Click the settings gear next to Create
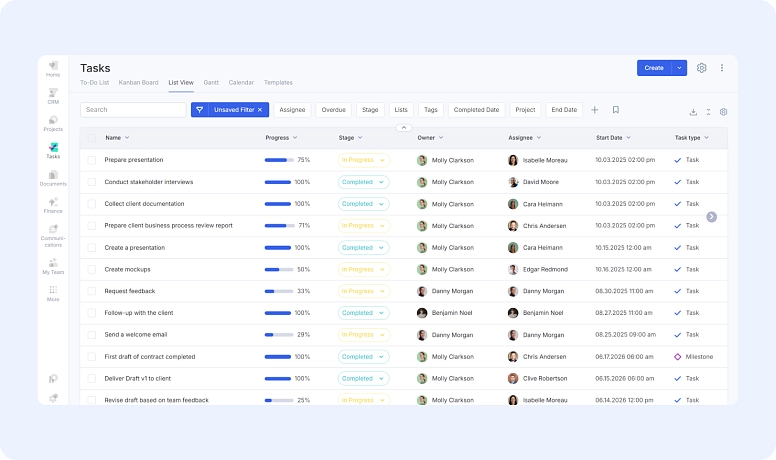The image size is (776, 460). 702,68
